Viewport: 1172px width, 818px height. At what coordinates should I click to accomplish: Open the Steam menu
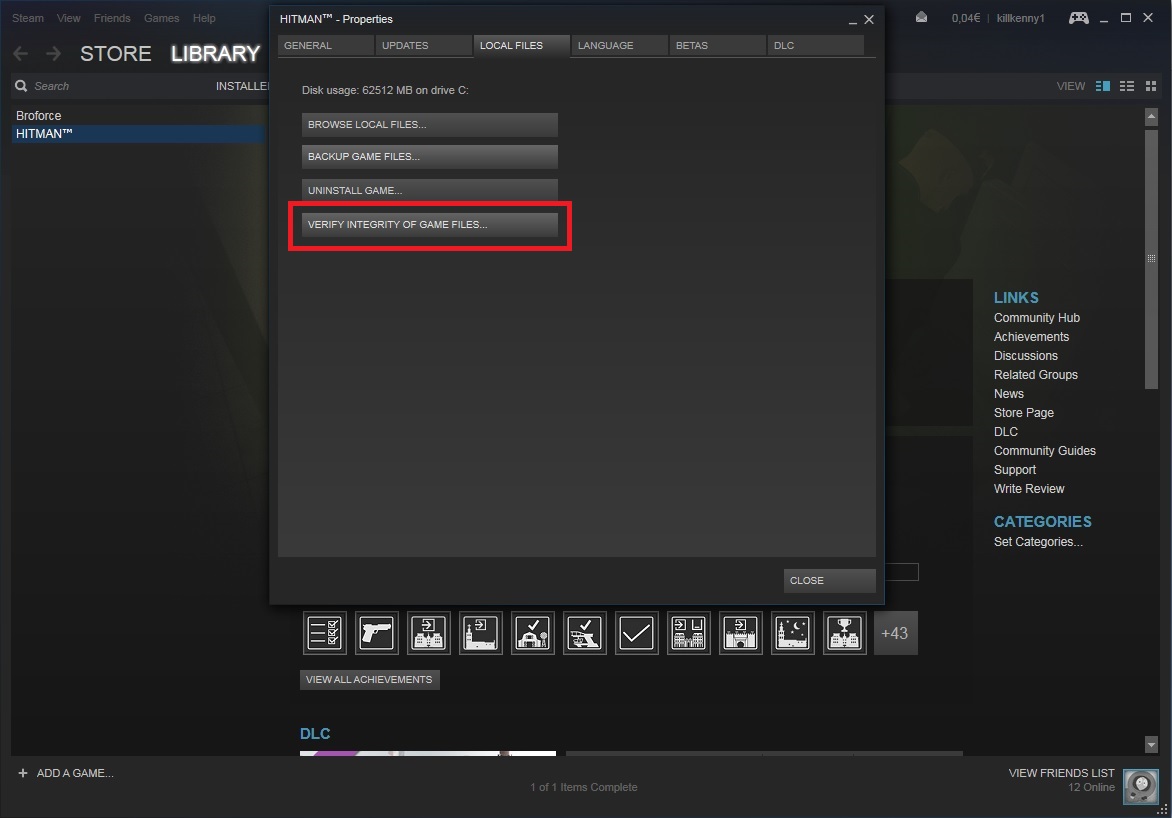[28, 18]
